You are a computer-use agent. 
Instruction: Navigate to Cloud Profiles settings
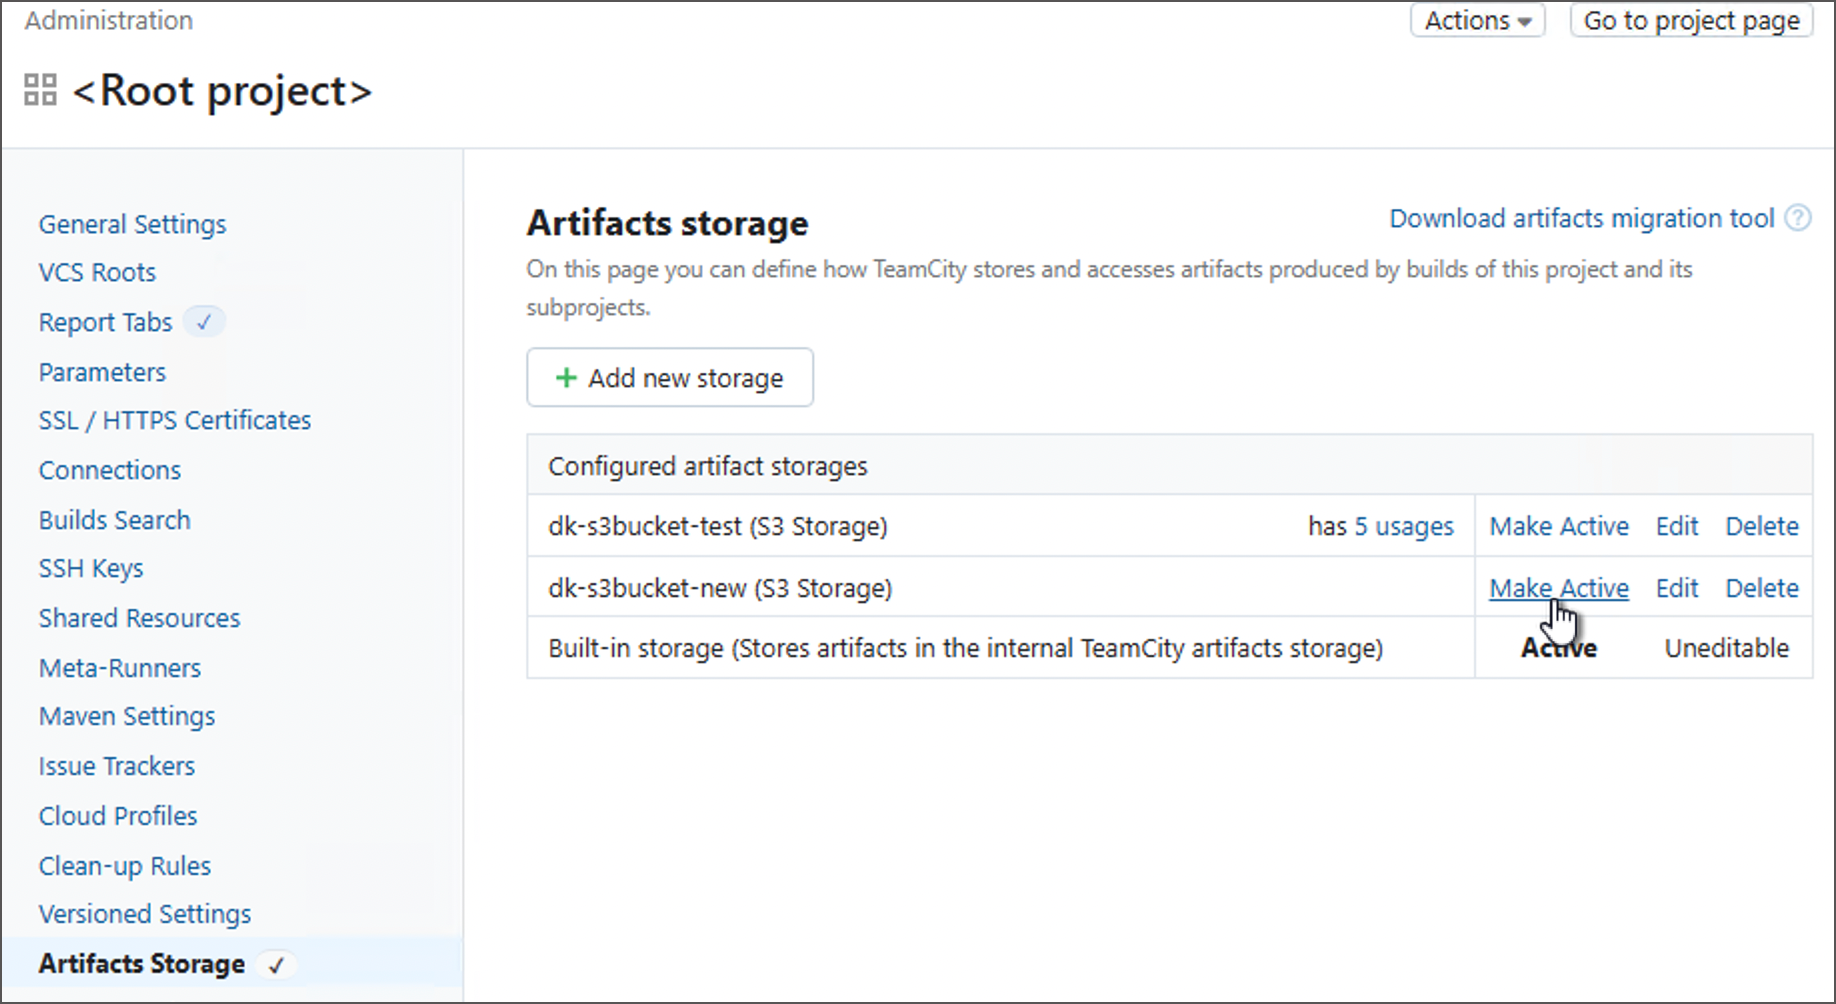click(117, 816)
